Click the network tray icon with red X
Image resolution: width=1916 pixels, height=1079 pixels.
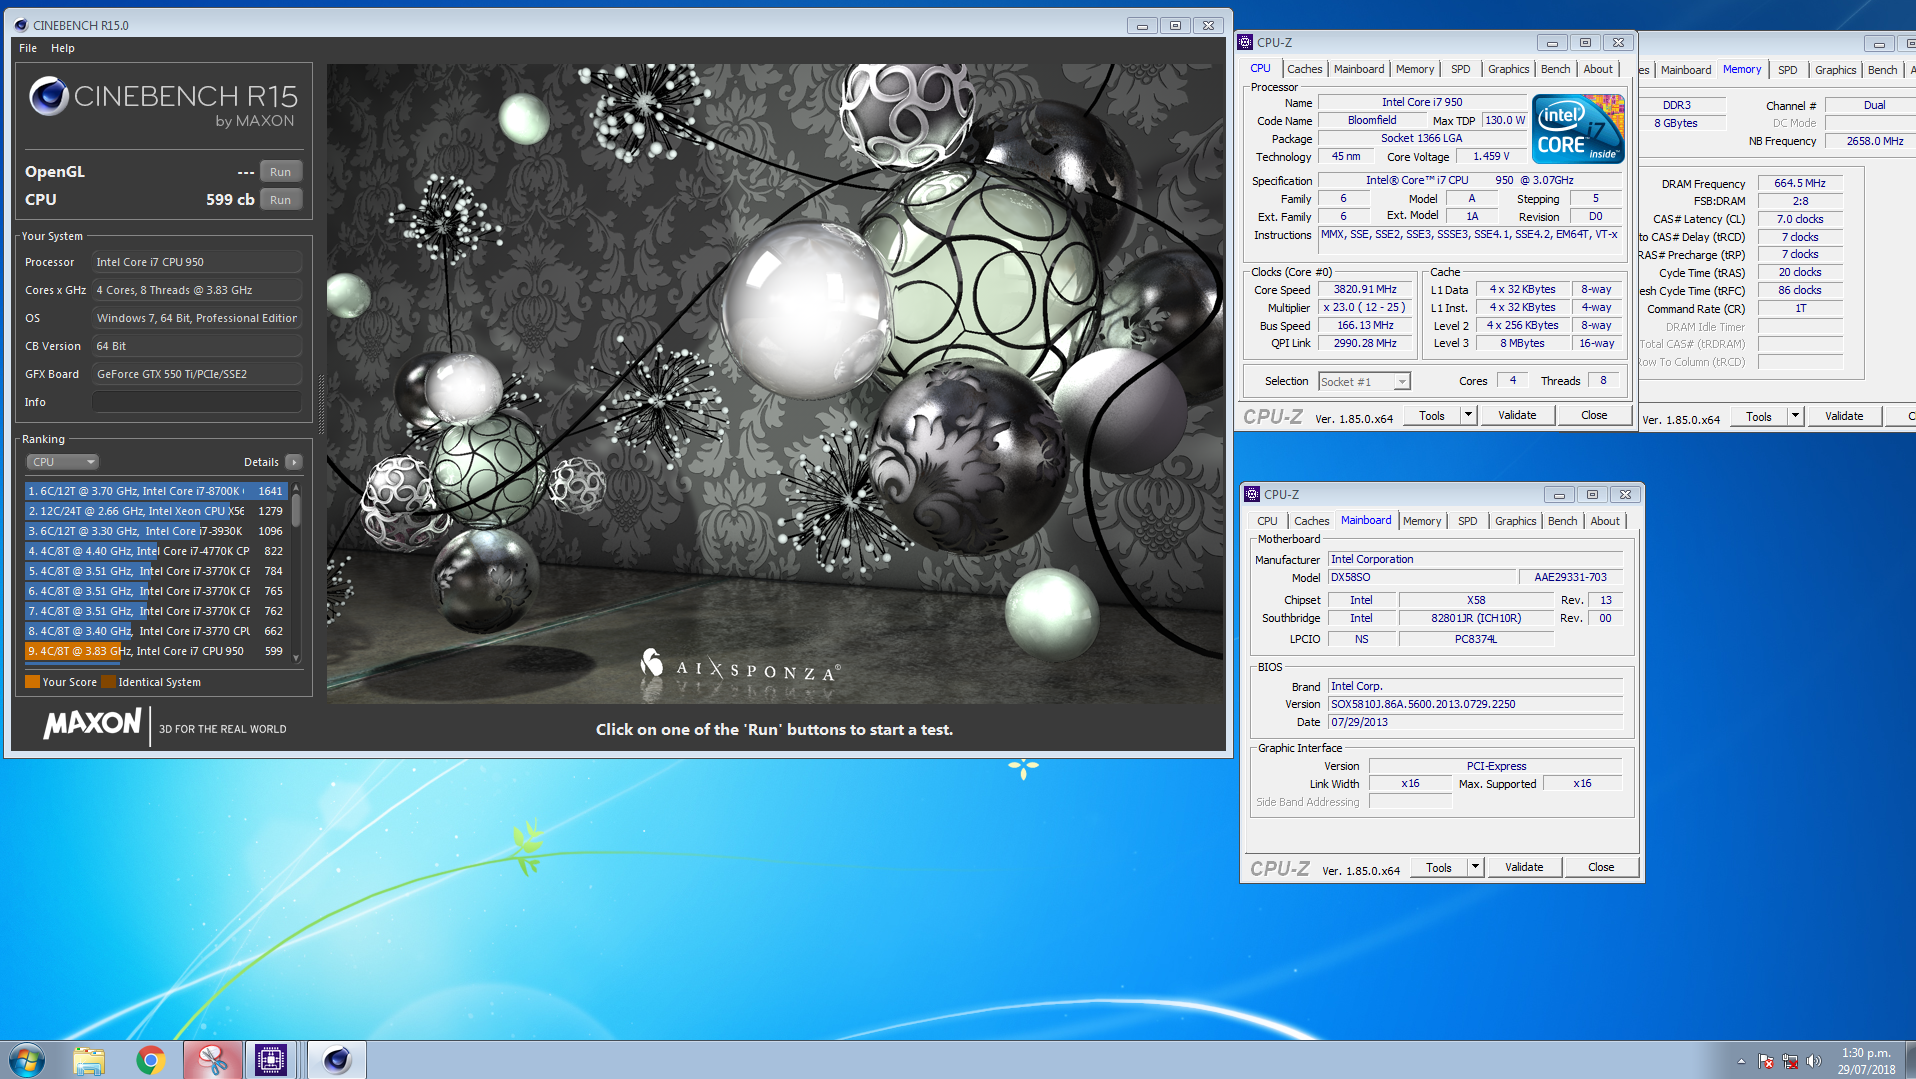point(1789,1061)
